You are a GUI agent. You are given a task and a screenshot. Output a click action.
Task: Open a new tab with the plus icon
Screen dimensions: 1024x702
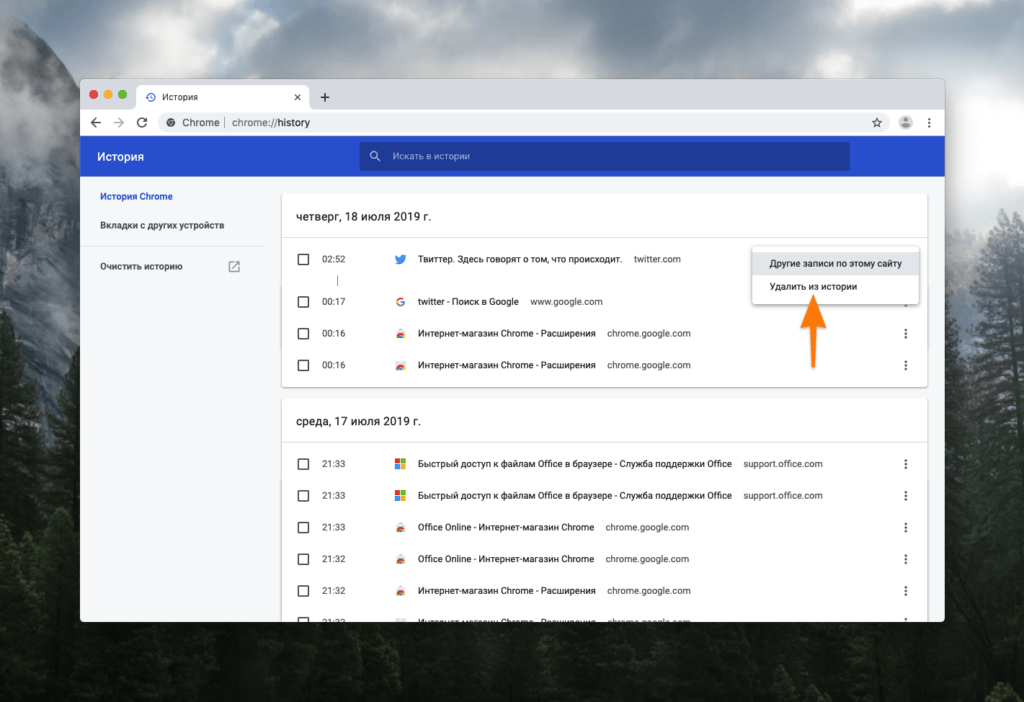[325, 97]
